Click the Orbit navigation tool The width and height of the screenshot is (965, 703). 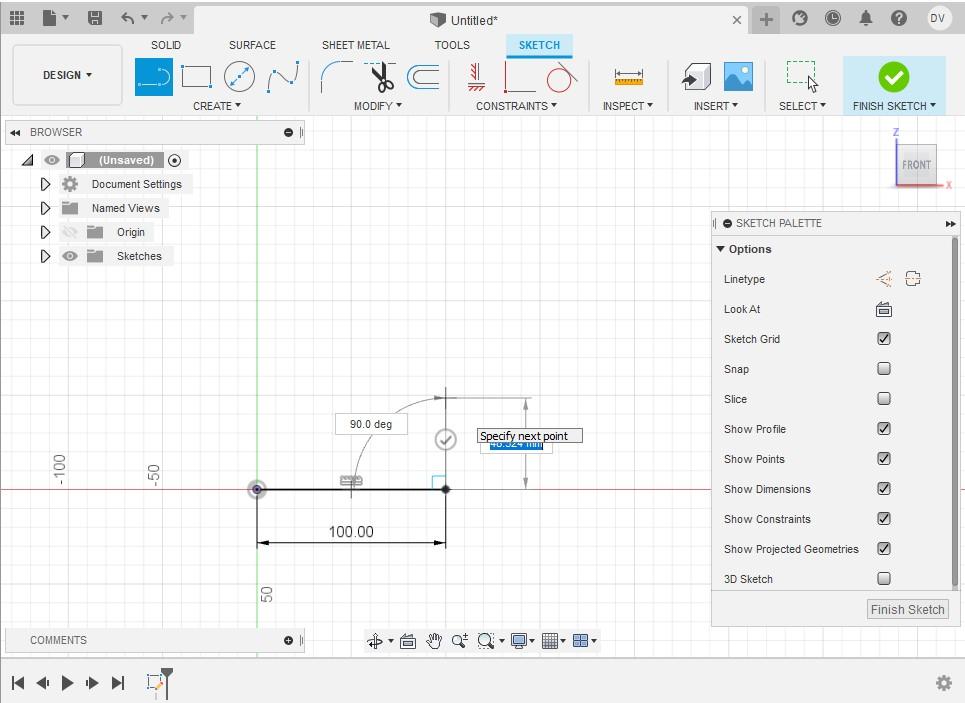click(375, 641)
